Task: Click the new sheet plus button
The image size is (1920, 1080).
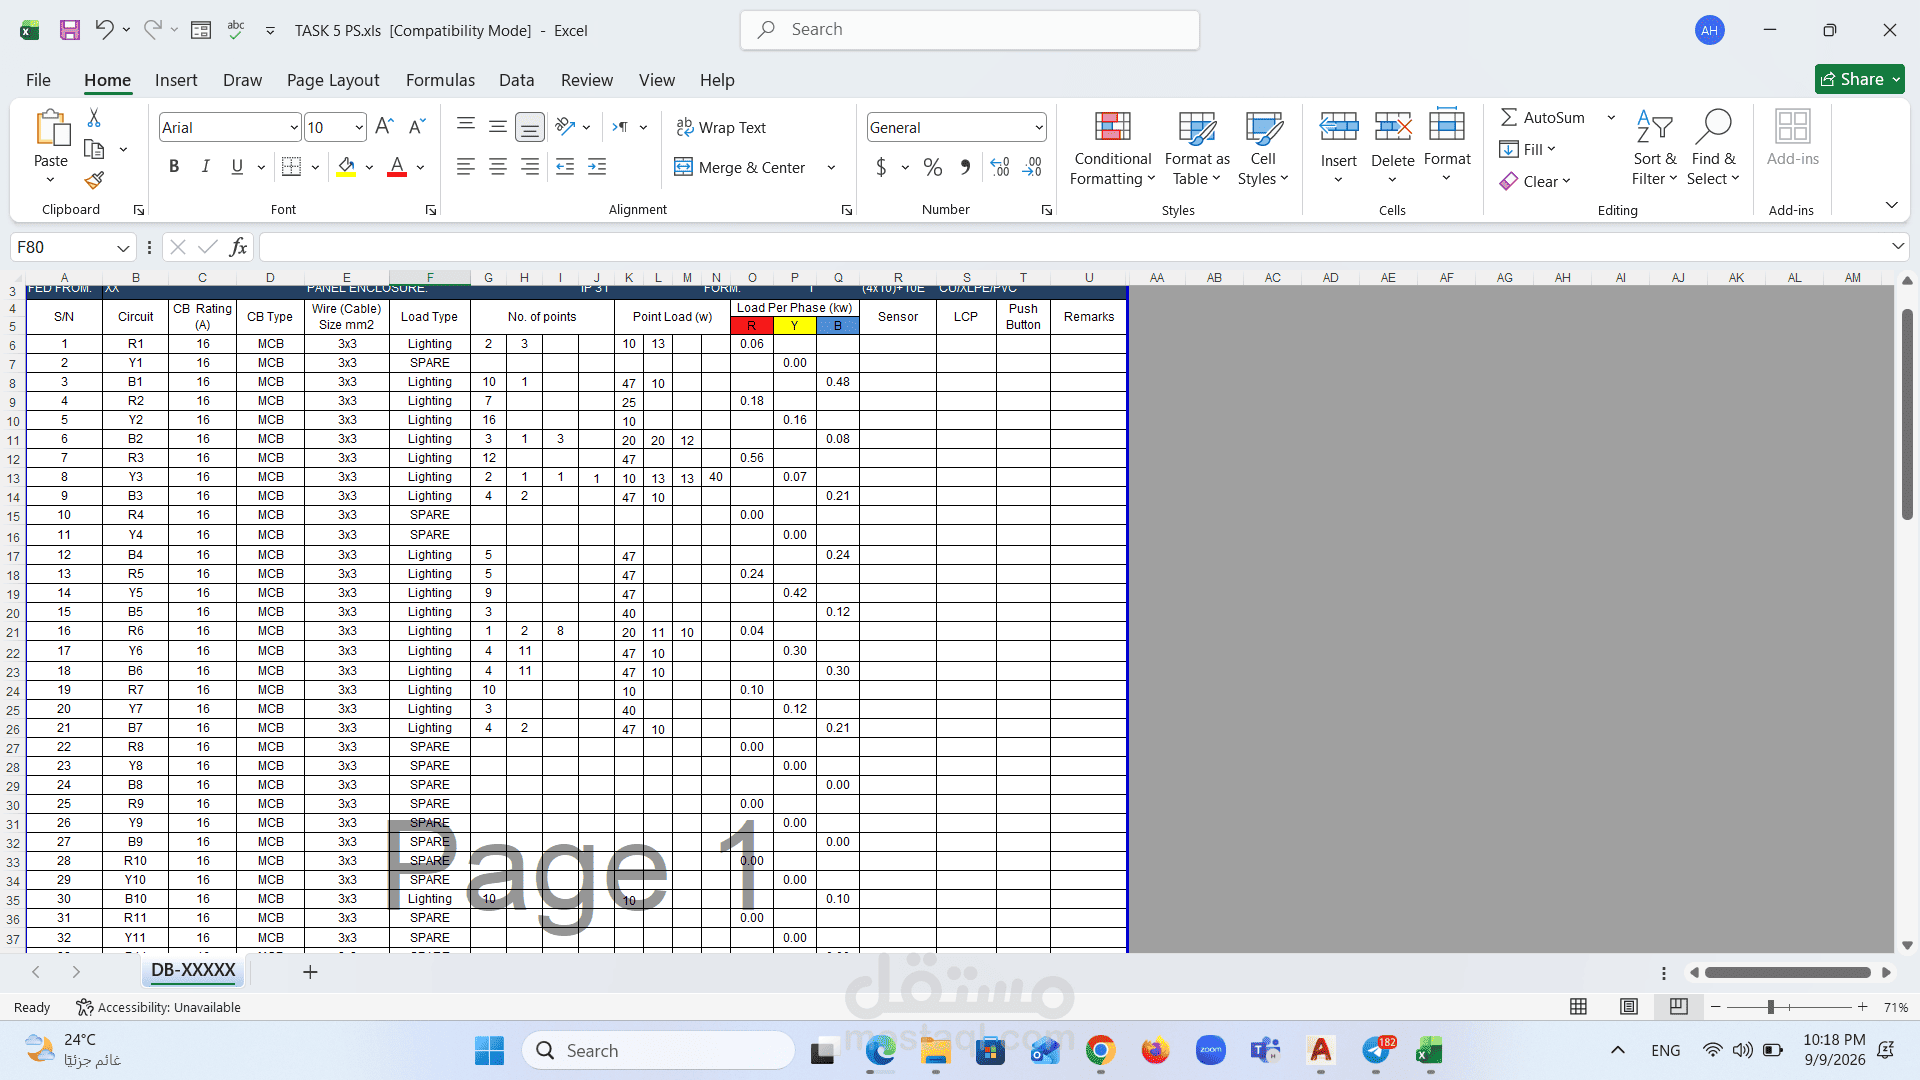Action: click(x=310, y=971)
